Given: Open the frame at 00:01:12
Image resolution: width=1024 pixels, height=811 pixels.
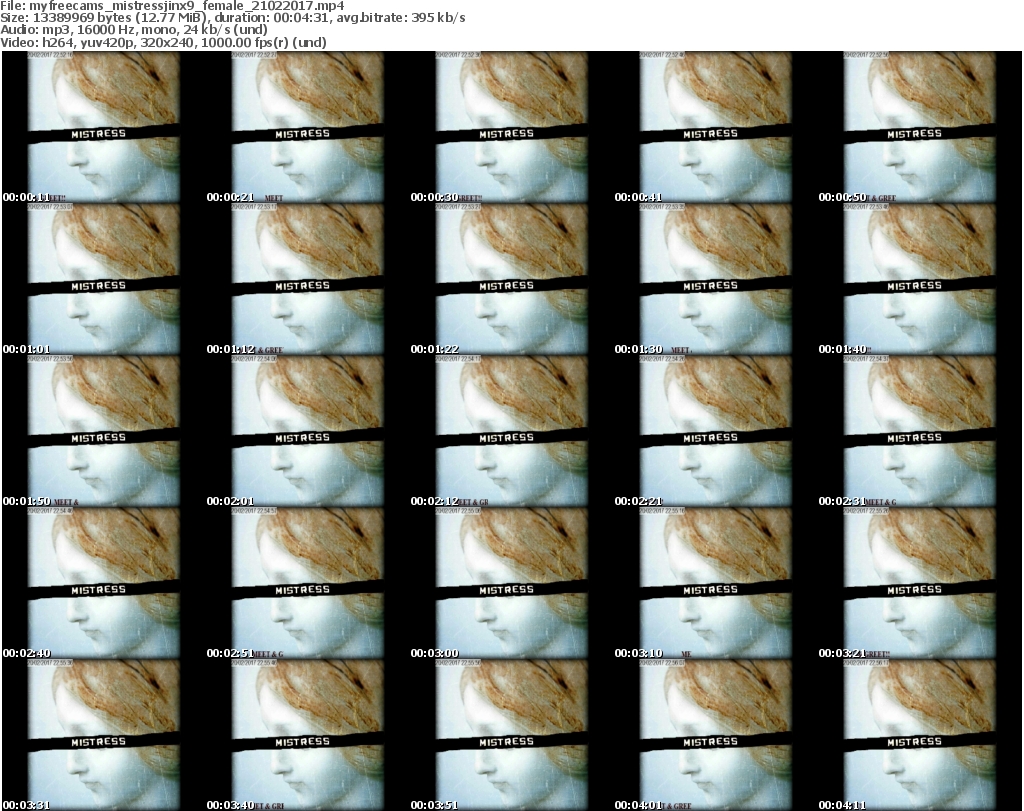Looking at the screenshot, I should 308,279.
